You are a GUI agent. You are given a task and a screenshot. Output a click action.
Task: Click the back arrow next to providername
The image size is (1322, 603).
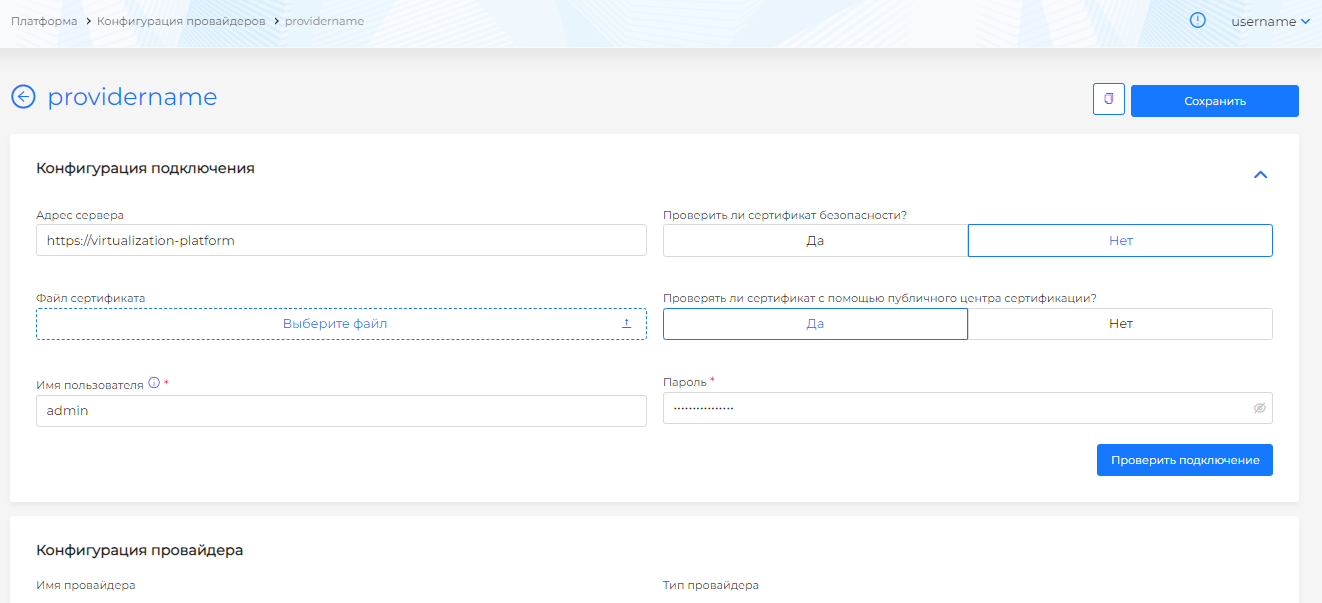click(23, 97)
